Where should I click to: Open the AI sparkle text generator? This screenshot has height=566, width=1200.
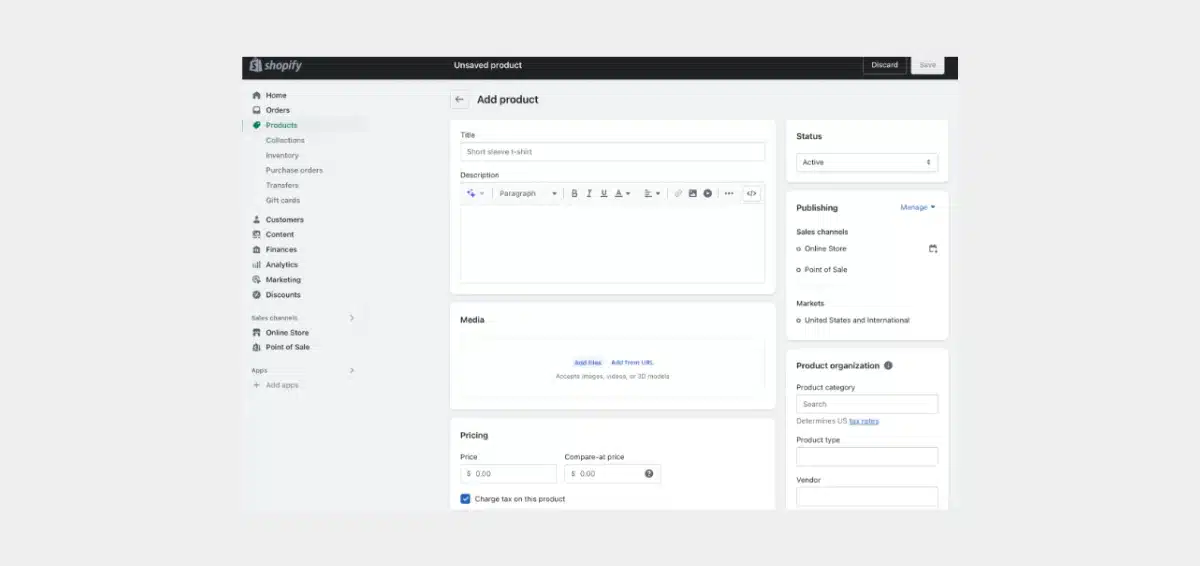(x=475, y=193)
